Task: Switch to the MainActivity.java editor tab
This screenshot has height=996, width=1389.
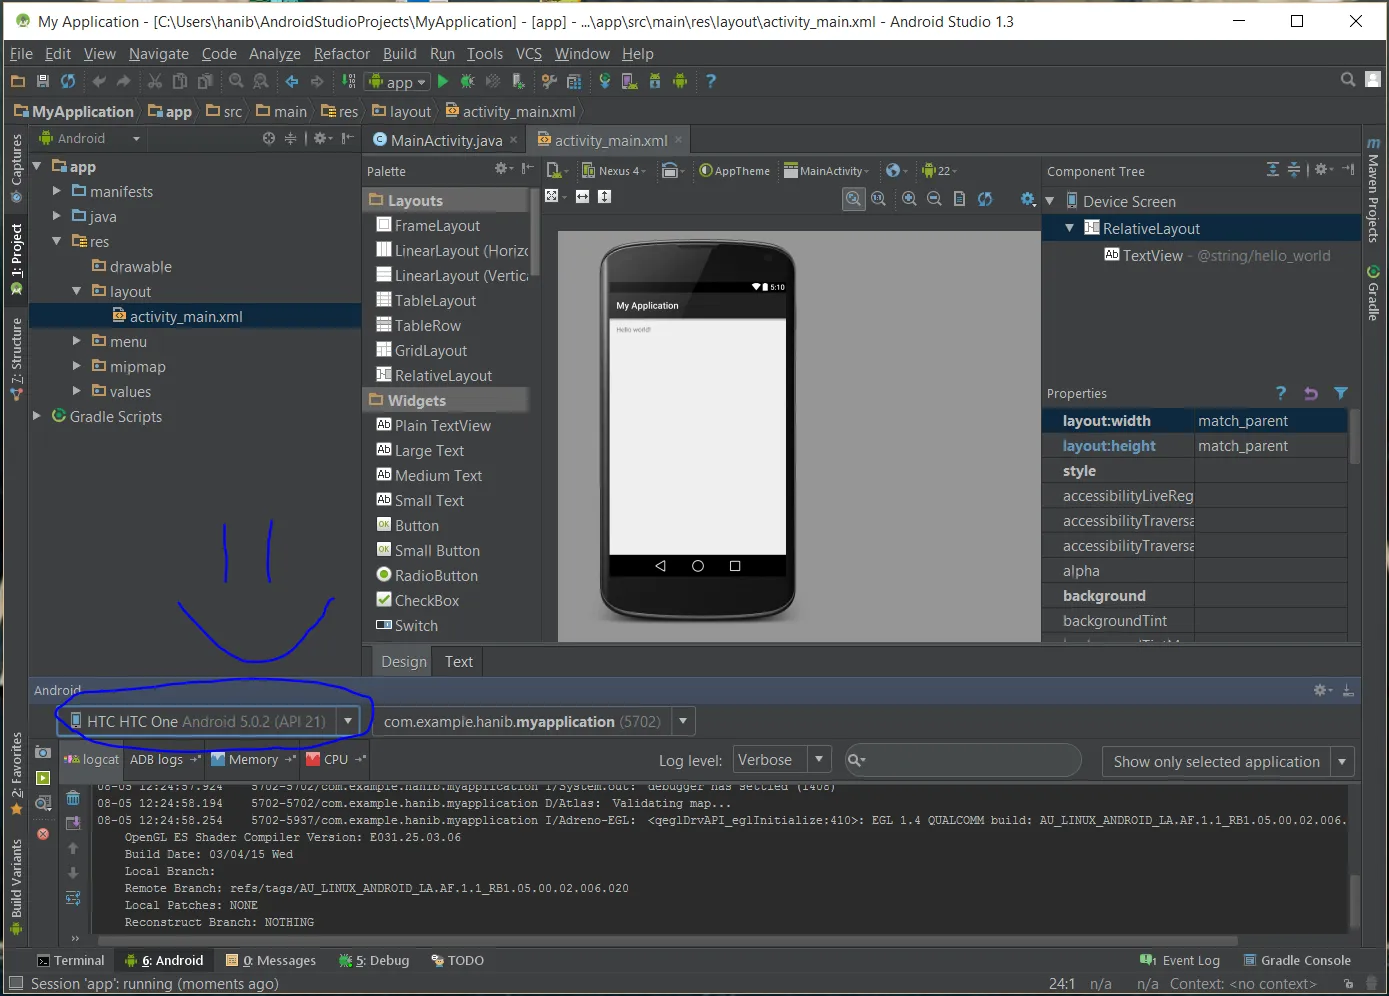Action: [446, 141]
